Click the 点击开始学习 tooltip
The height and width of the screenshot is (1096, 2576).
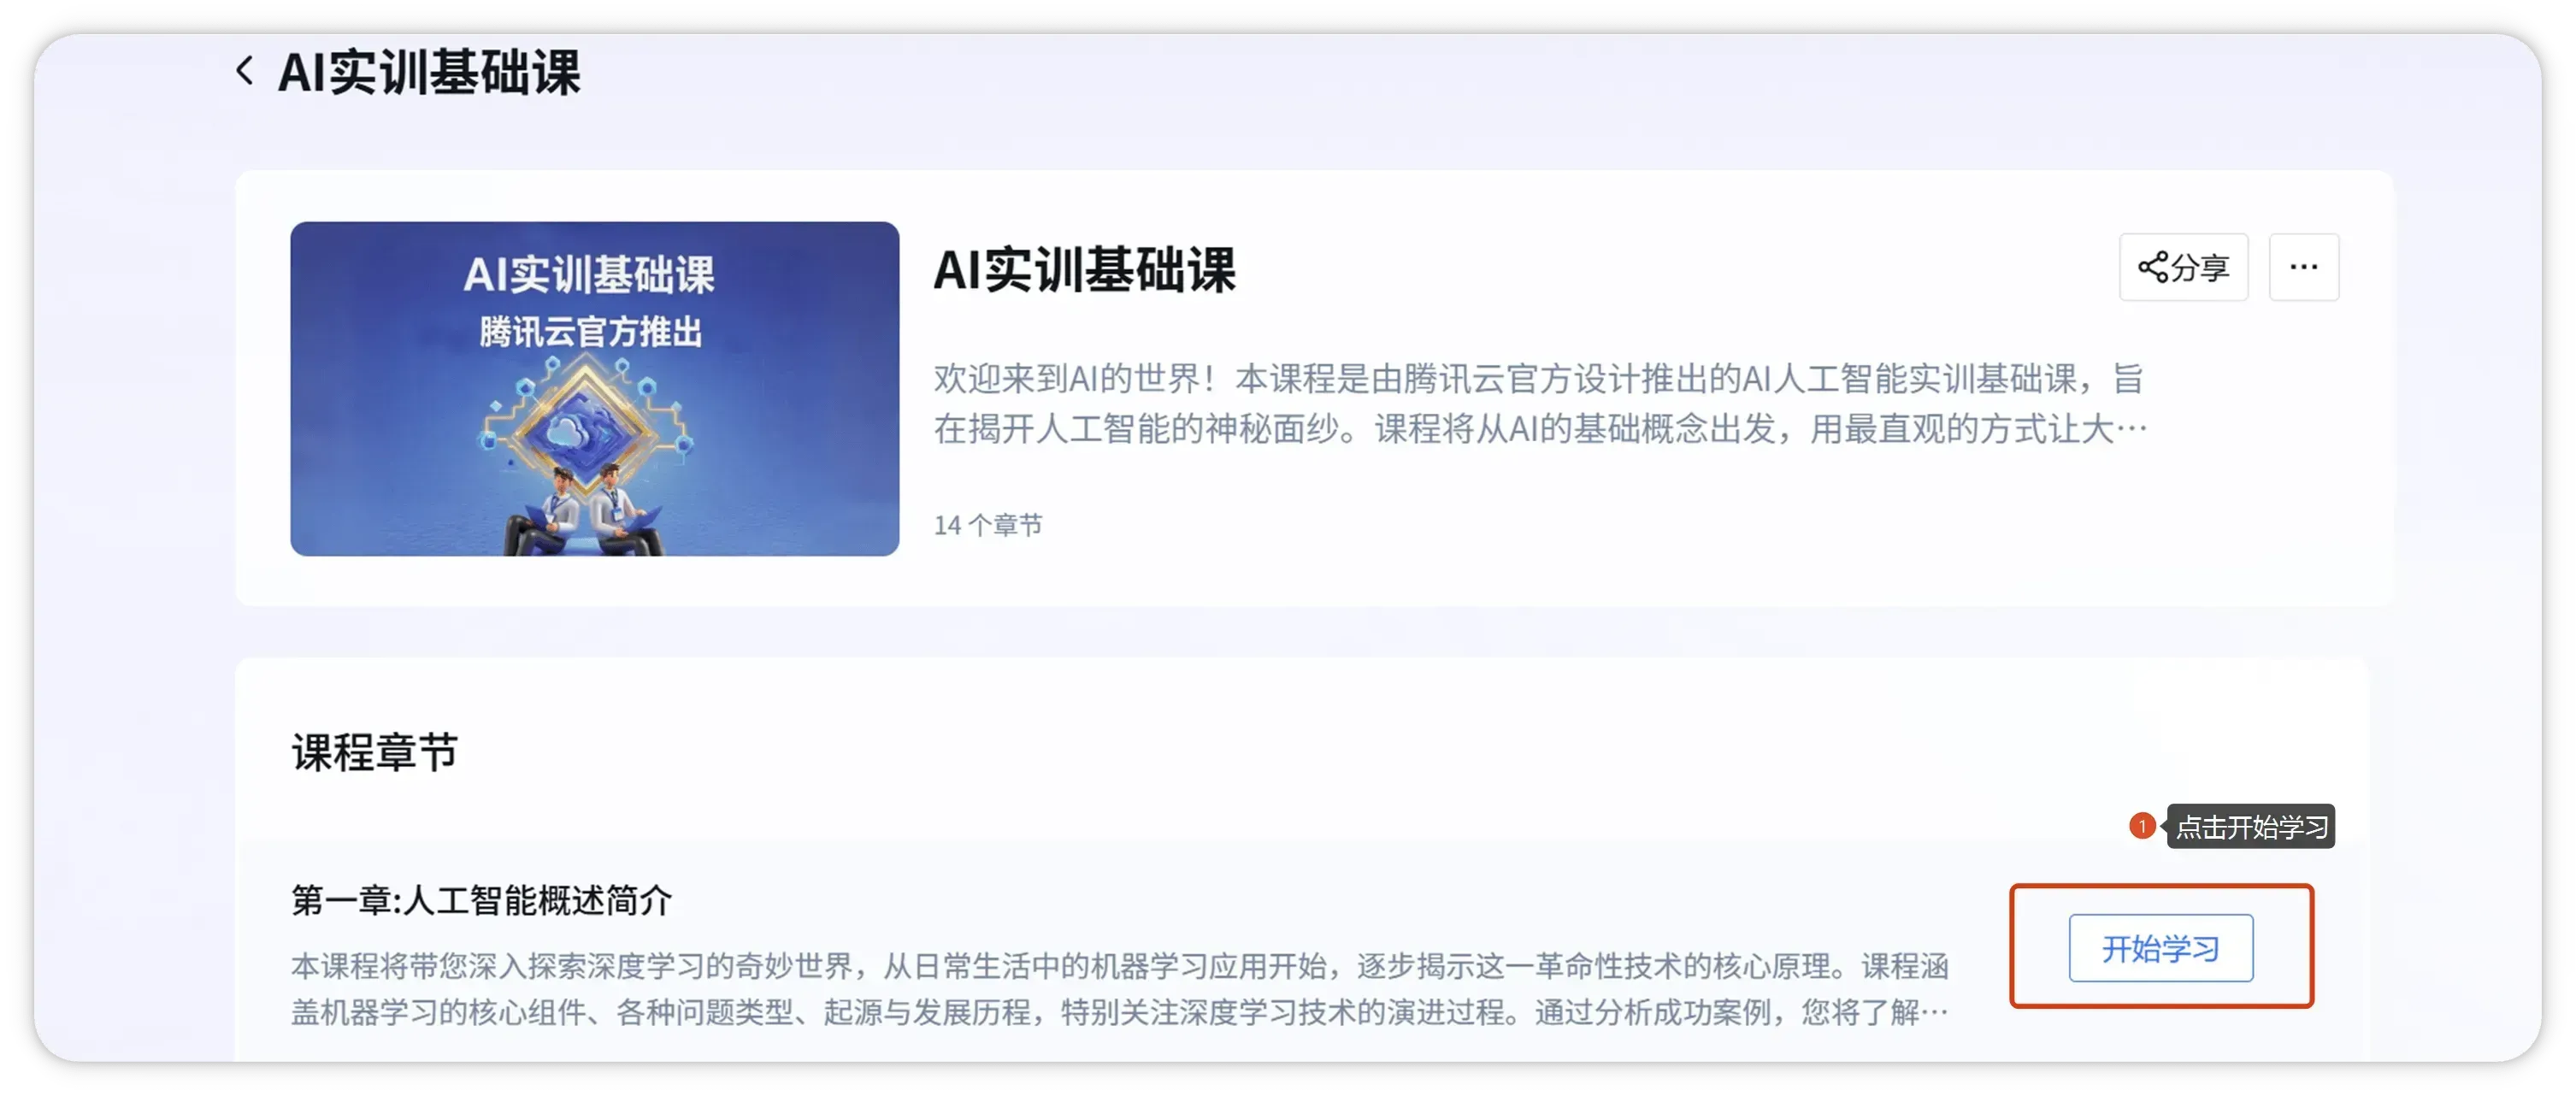(x=2251, y=827)
